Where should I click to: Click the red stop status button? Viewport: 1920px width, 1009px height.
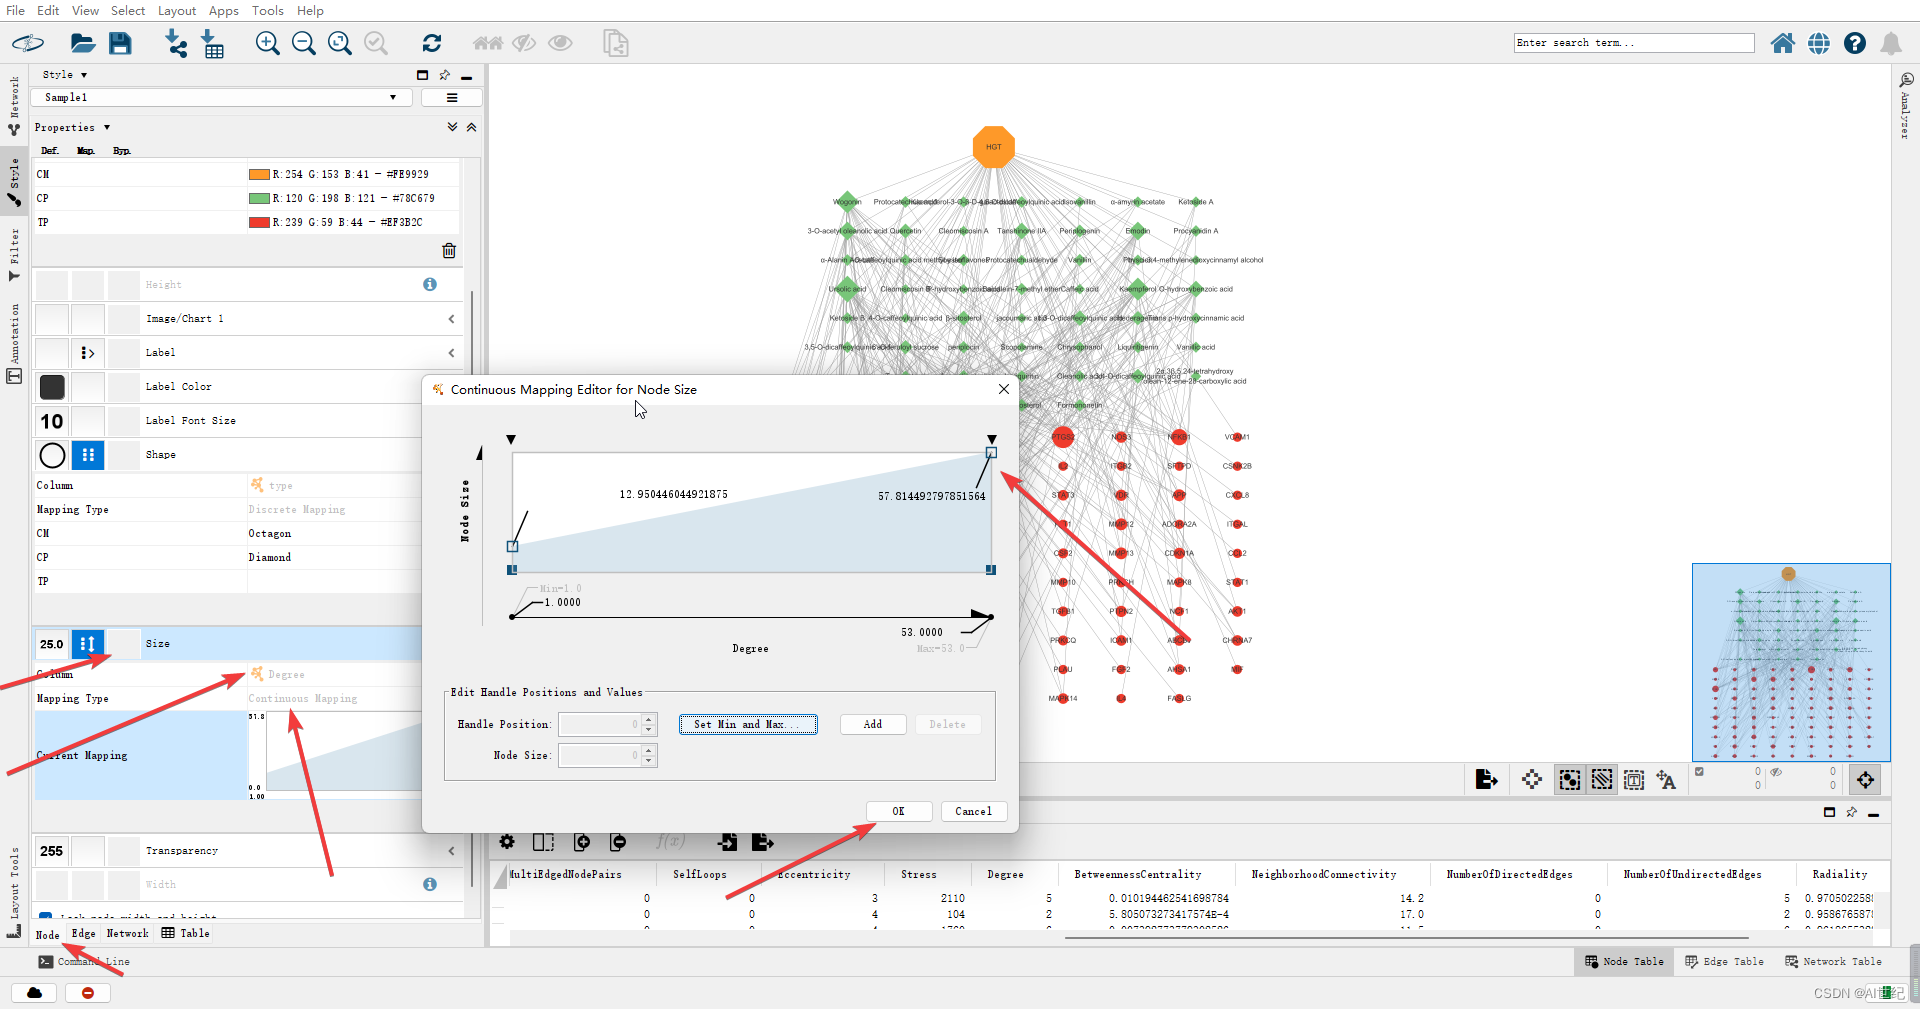click(88, 993)
